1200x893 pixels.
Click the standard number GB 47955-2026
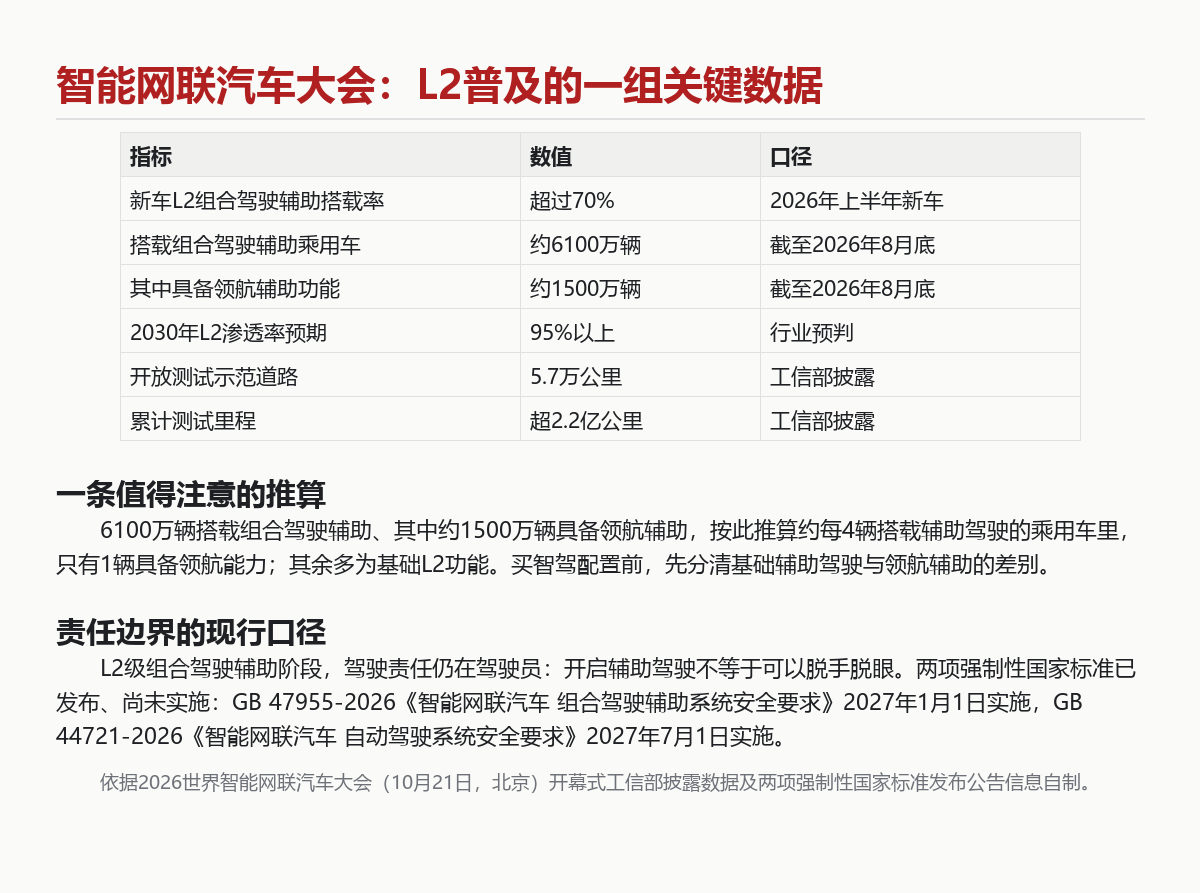coord(316,702)
